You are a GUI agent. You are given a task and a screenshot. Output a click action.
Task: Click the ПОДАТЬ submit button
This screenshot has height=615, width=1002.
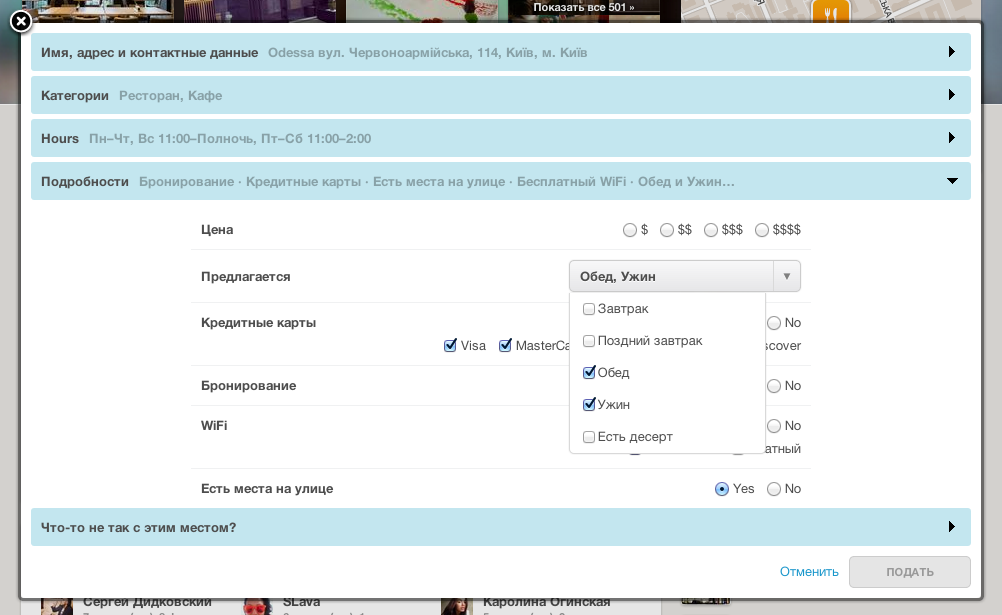point(909,572)
